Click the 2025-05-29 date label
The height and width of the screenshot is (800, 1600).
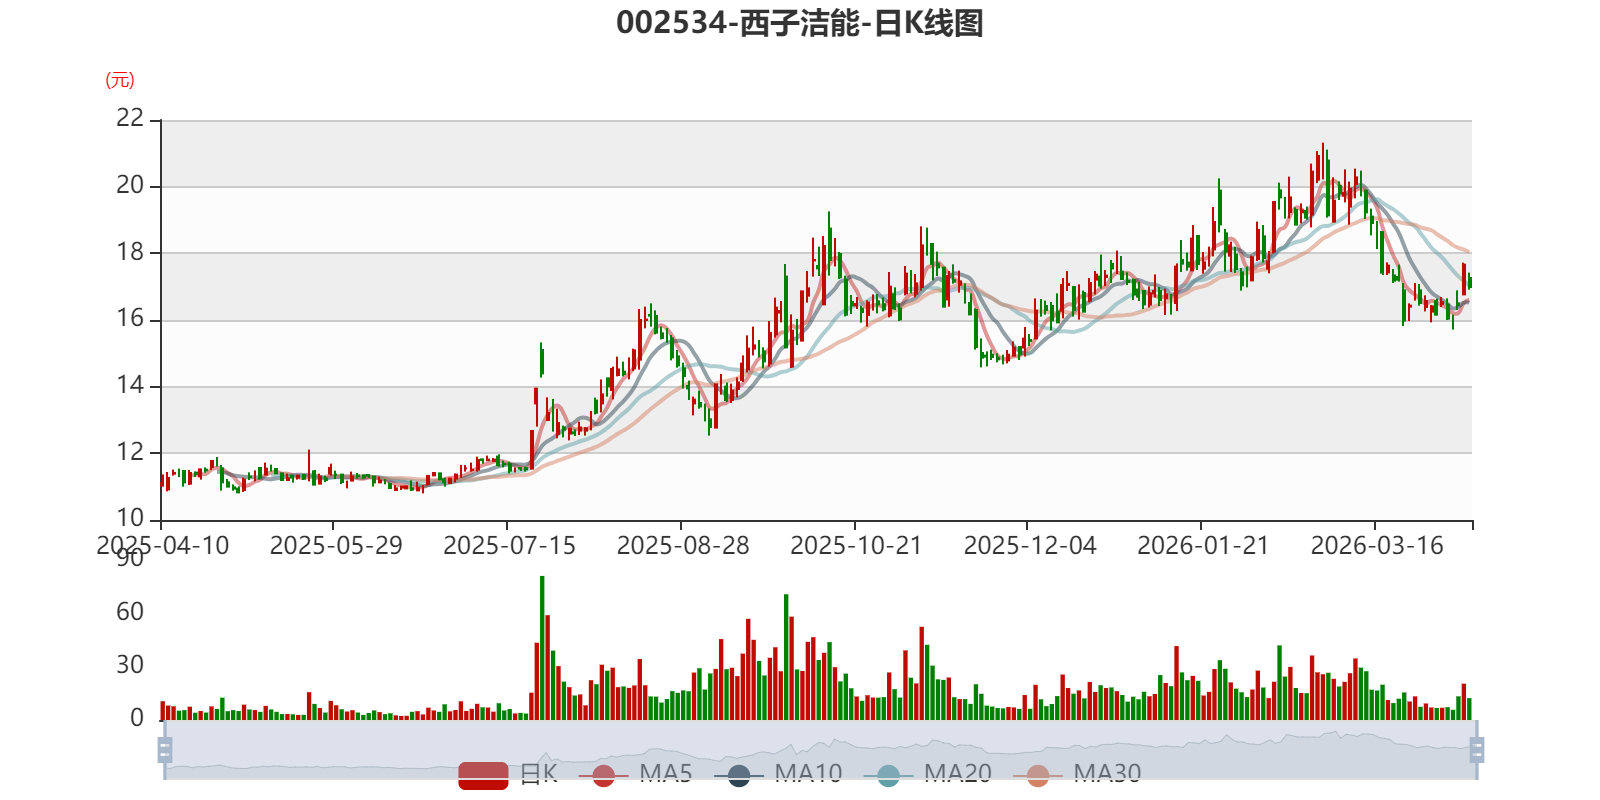(x=336, y=546)
